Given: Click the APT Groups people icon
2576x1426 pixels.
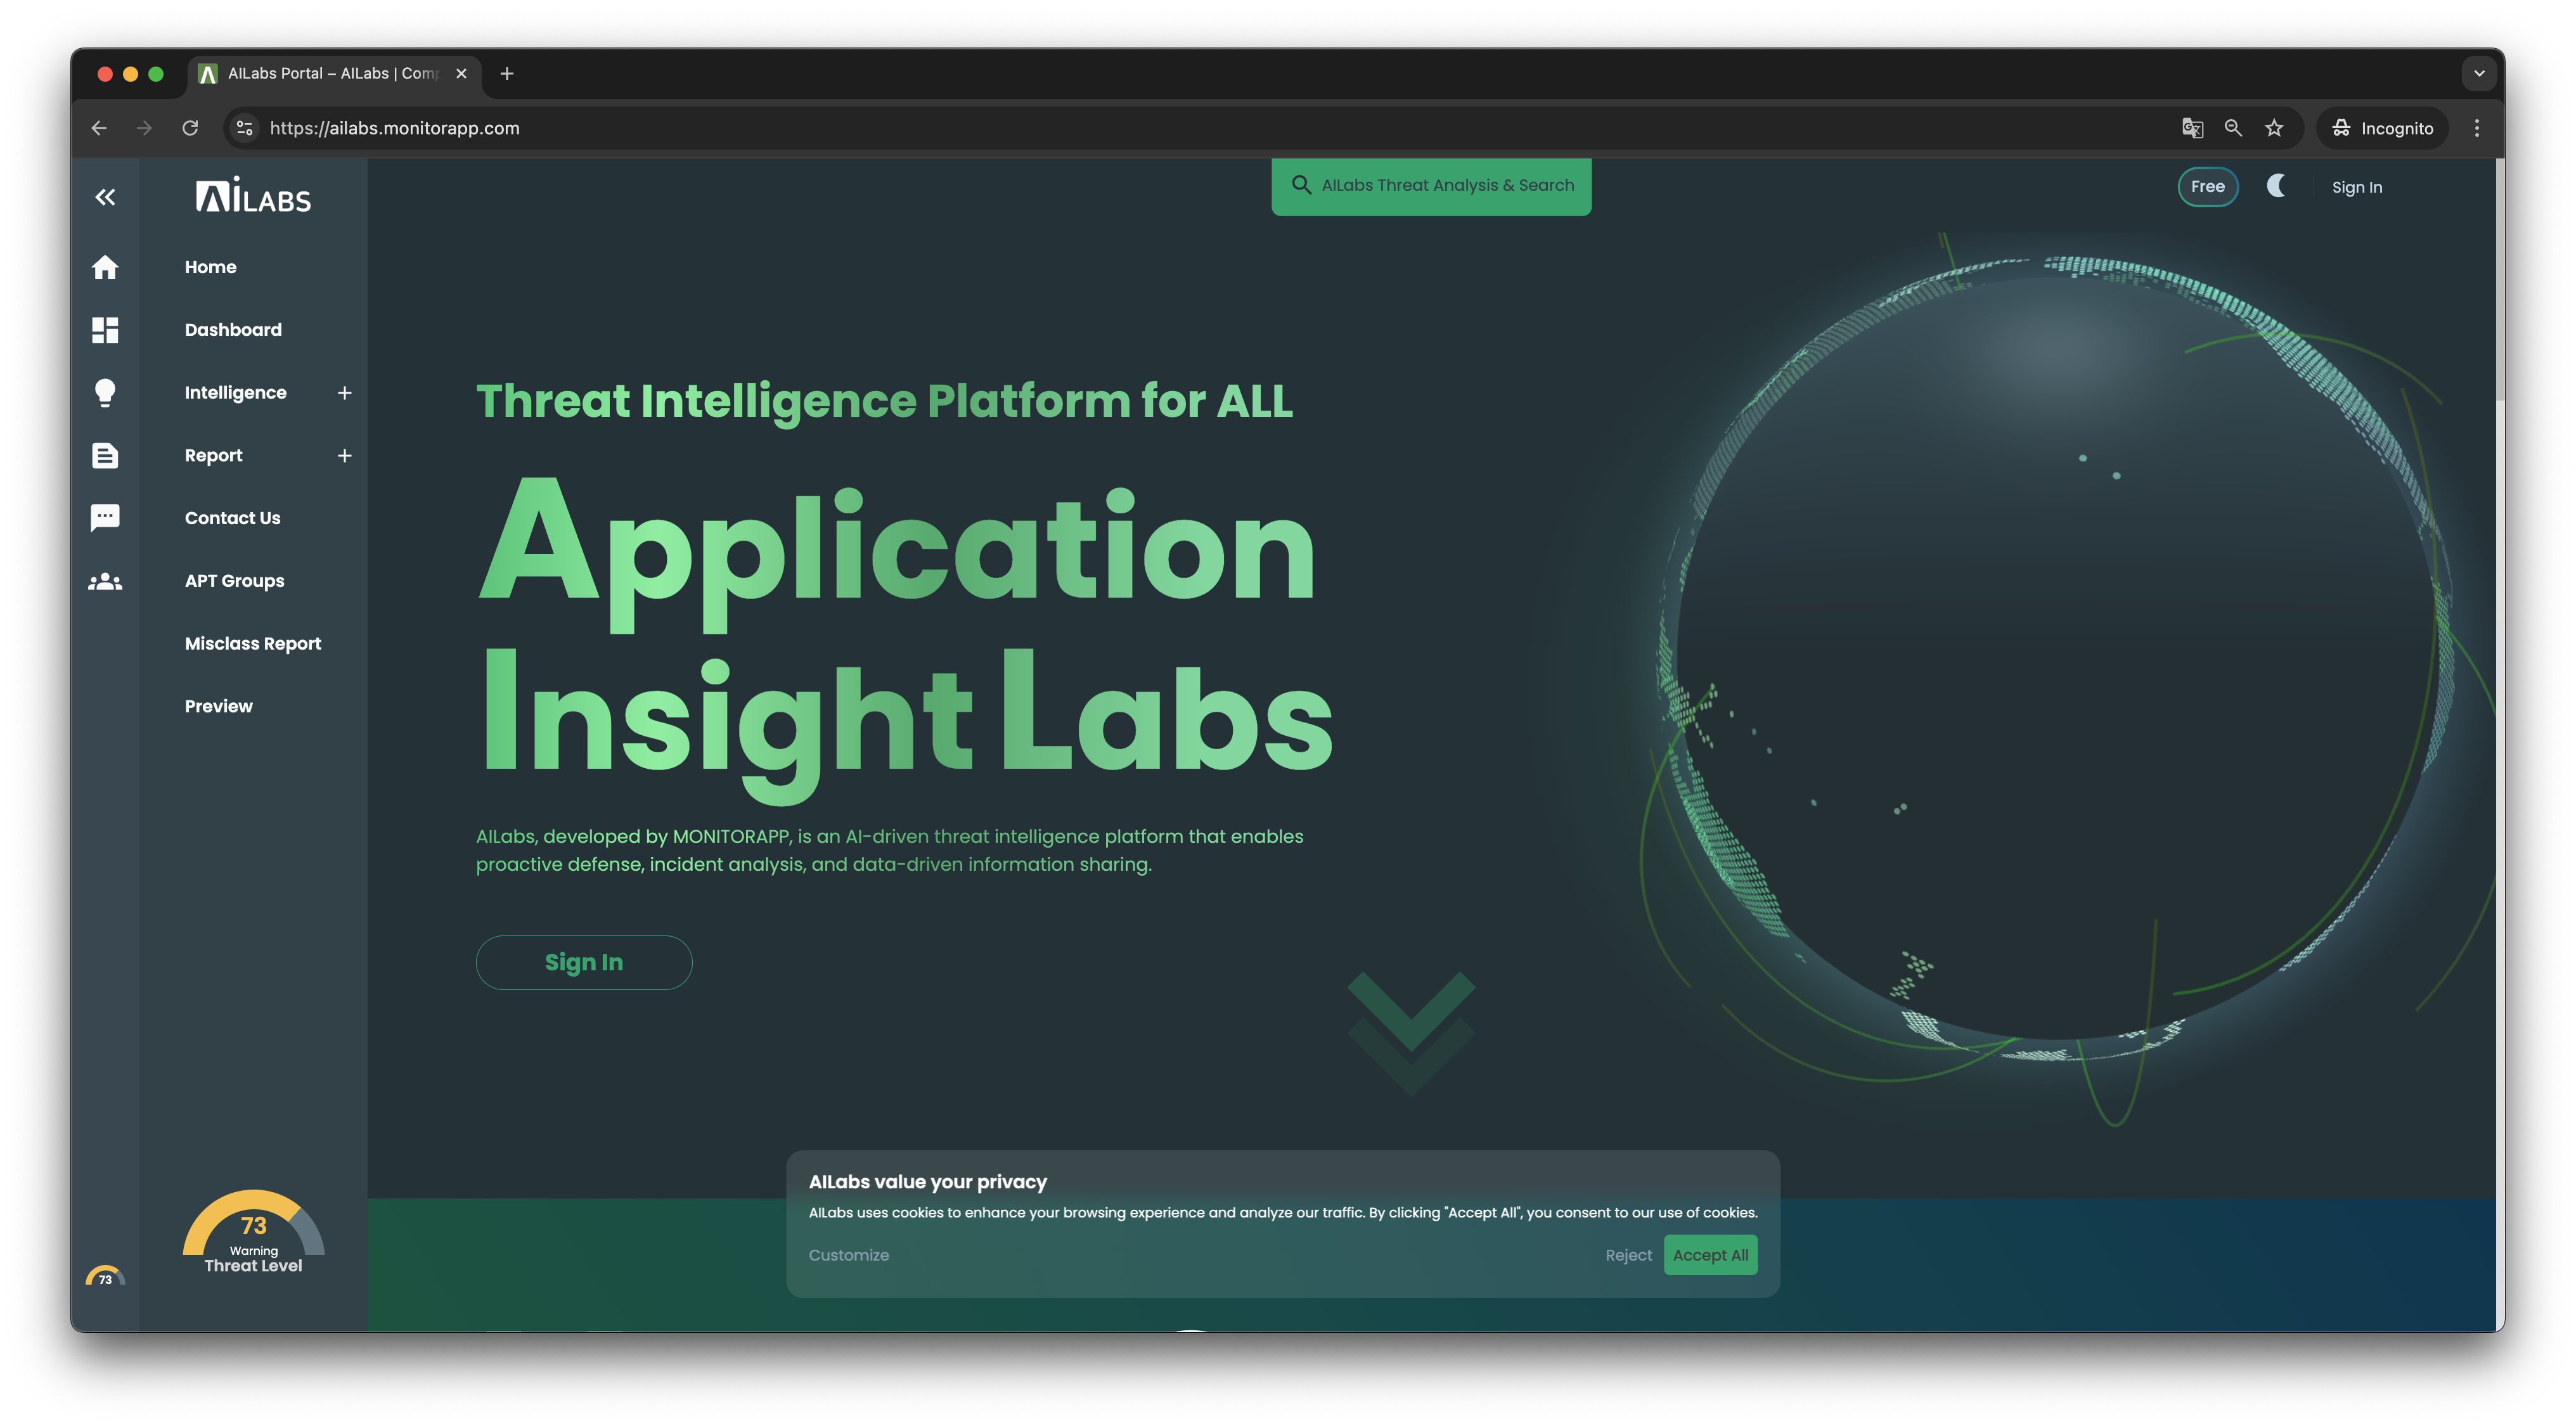Looking at the screenshot, I should 105,581.
